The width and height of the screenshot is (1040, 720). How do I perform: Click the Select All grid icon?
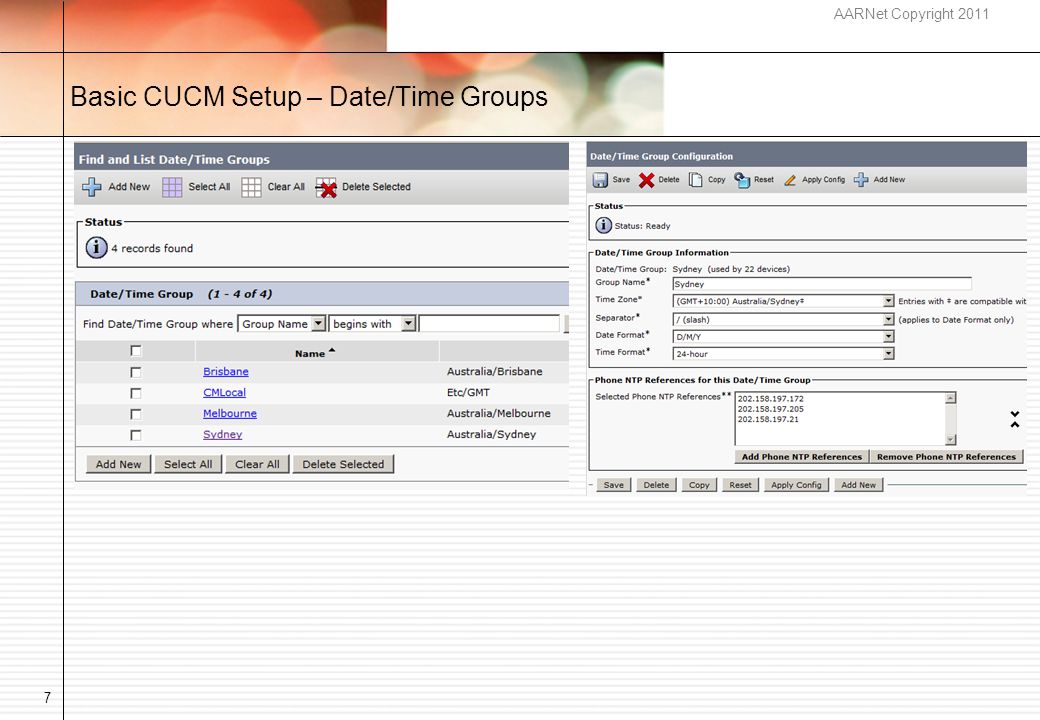(x=172, y=187)
